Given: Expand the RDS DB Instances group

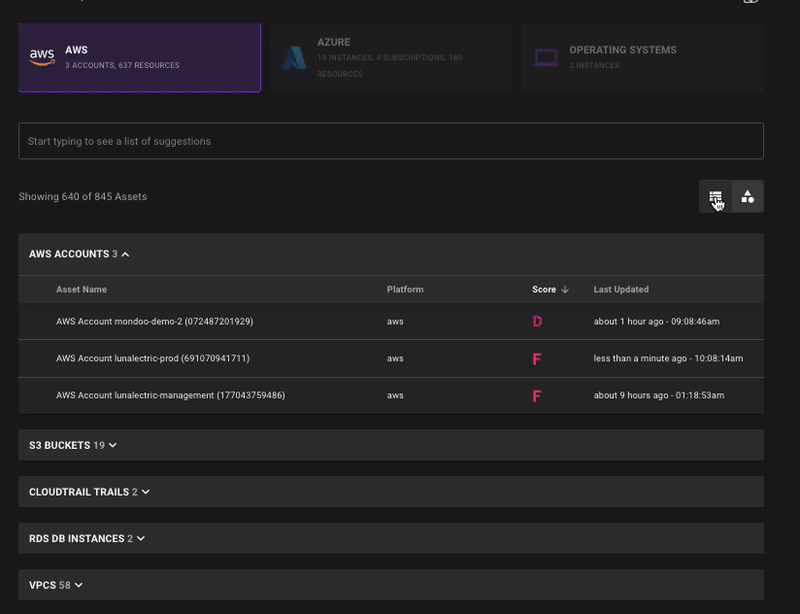Looking at the screenshot, I should coord(141,539).
